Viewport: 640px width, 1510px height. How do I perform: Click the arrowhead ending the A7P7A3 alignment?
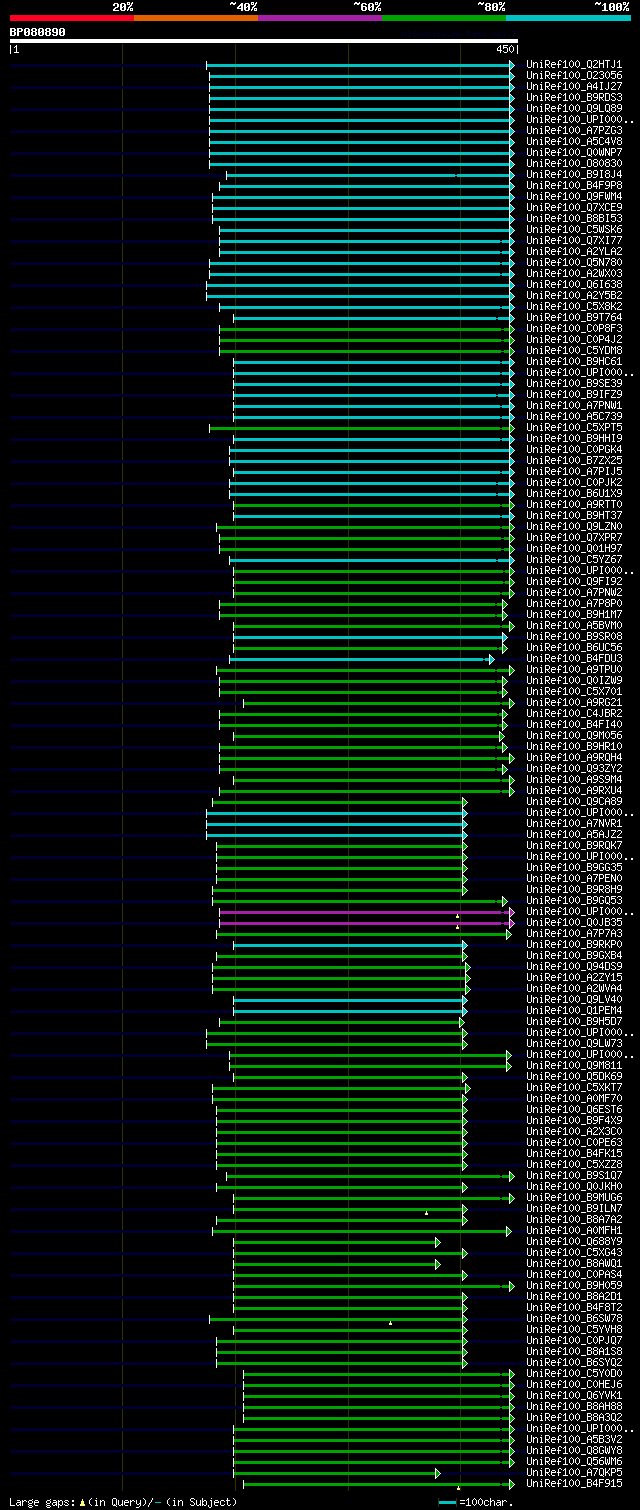pyautogui.click(x=509, y=934)
